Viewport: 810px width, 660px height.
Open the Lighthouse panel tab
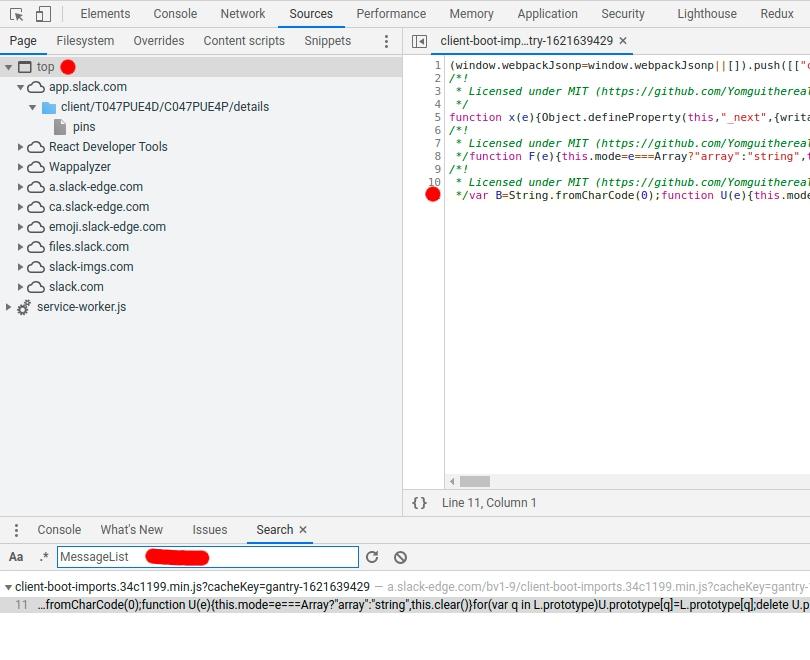coord(707,13)
